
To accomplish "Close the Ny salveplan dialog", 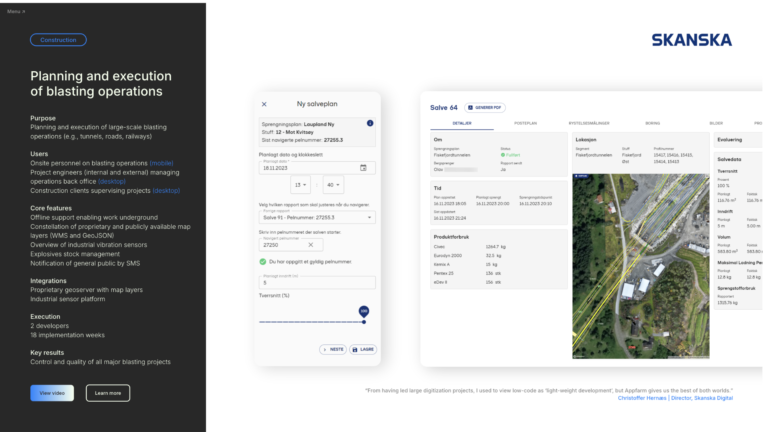I will [264, 104].
